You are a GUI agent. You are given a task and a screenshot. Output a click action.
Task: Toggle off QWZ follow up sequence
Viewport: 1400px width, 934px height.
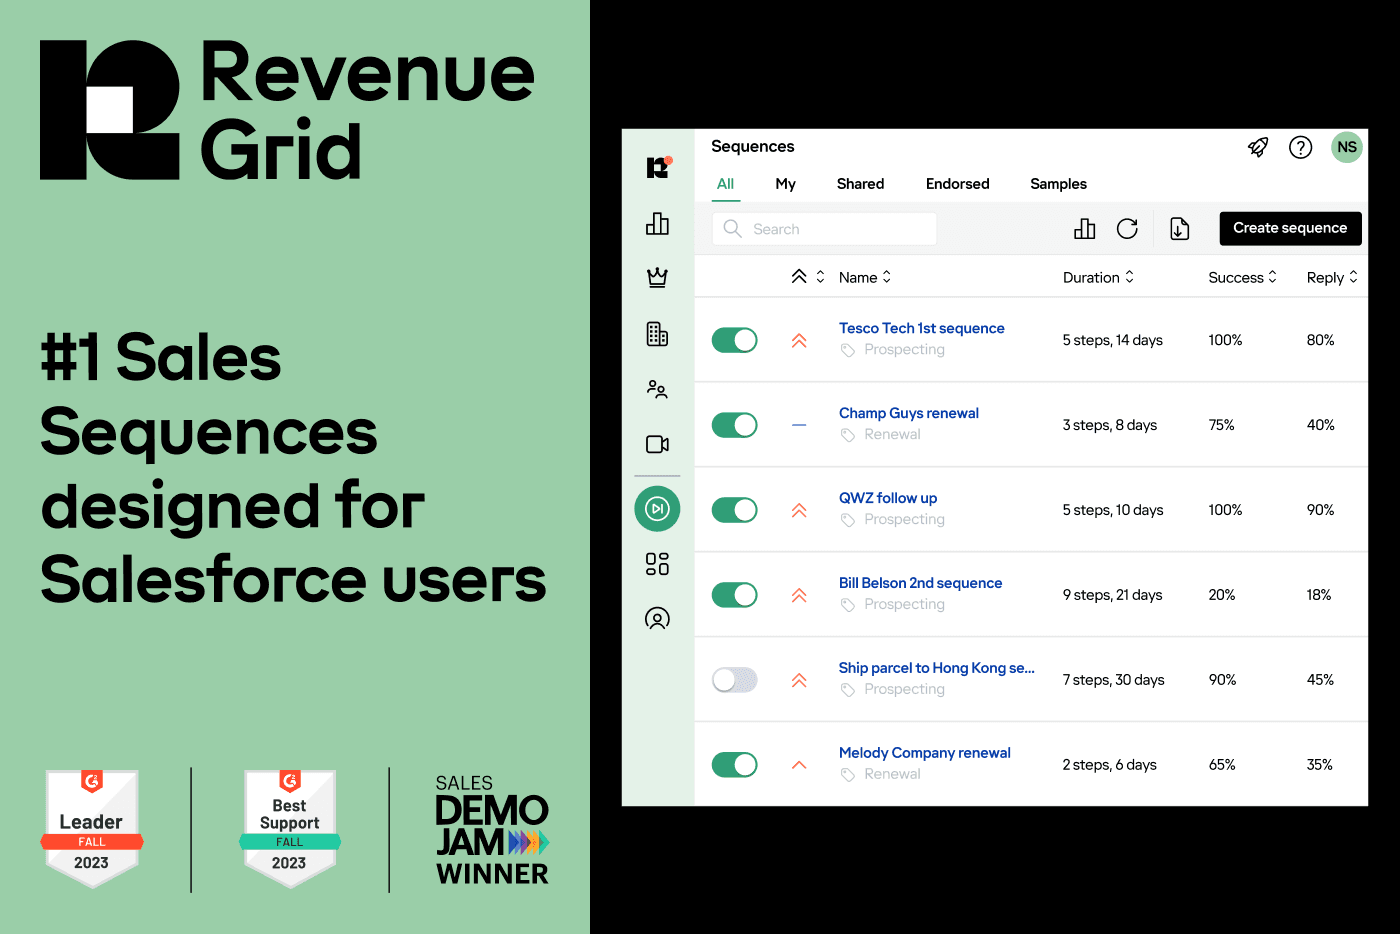[734, 510]
